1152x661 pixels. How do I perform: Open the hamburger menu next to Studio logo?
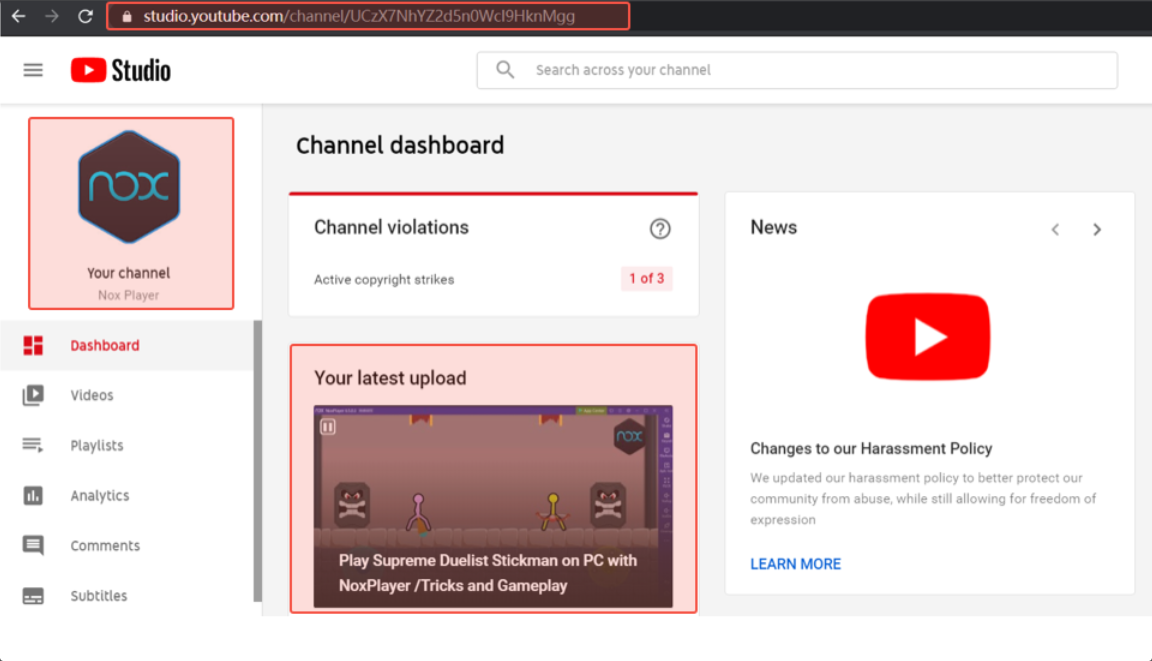[x=33, y=70]
